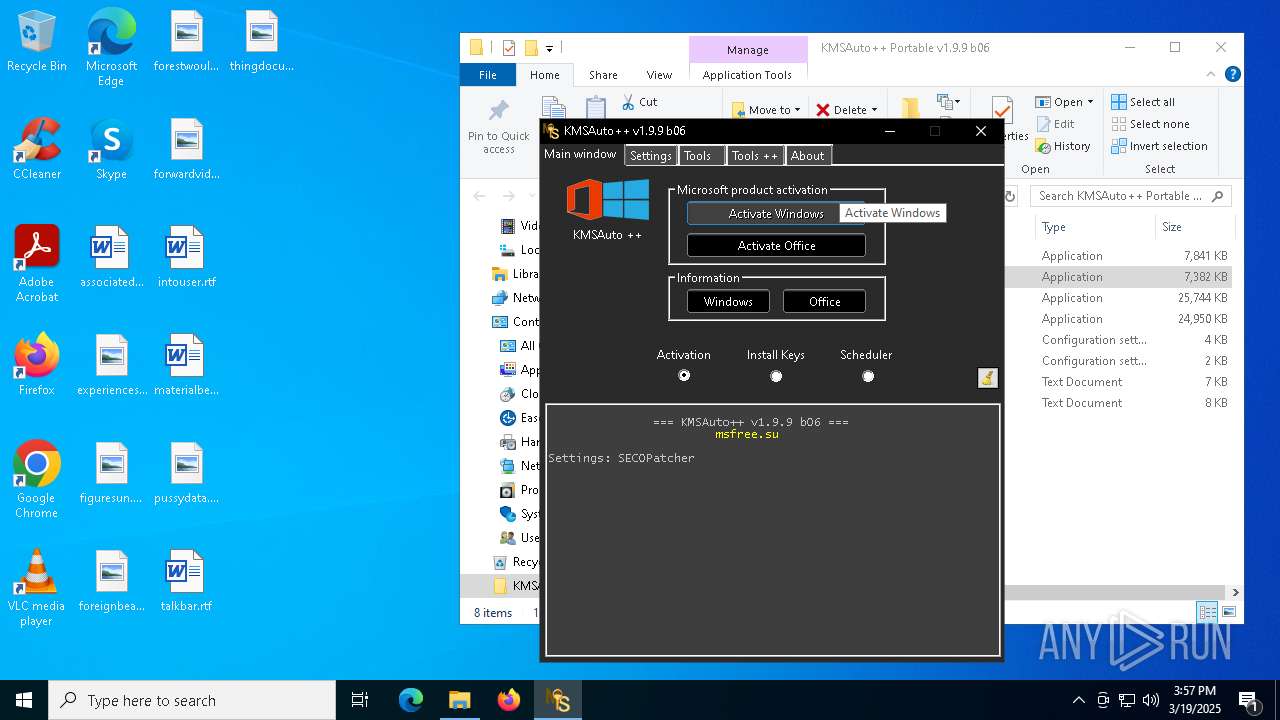Click Invert selection in Explorer ribbon
Screen dimensions: 1280x720
click(x=1160, y=146)
